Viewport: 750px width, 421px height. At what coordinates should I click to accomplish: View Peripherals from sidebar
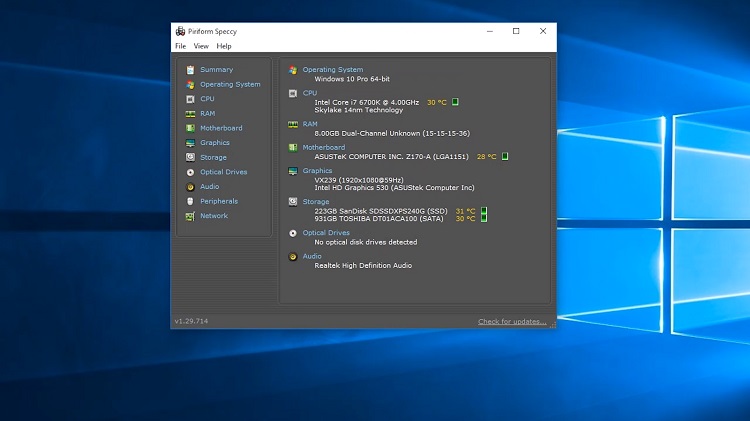click(219, 201)
